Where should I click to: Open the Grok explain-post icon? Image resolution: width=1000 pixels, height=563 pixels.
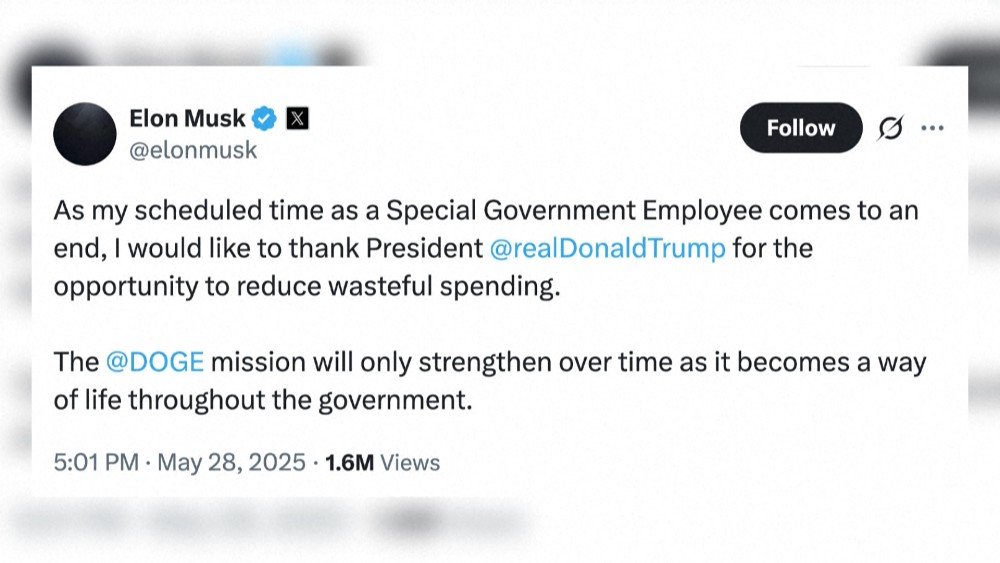tap(889, 128)
